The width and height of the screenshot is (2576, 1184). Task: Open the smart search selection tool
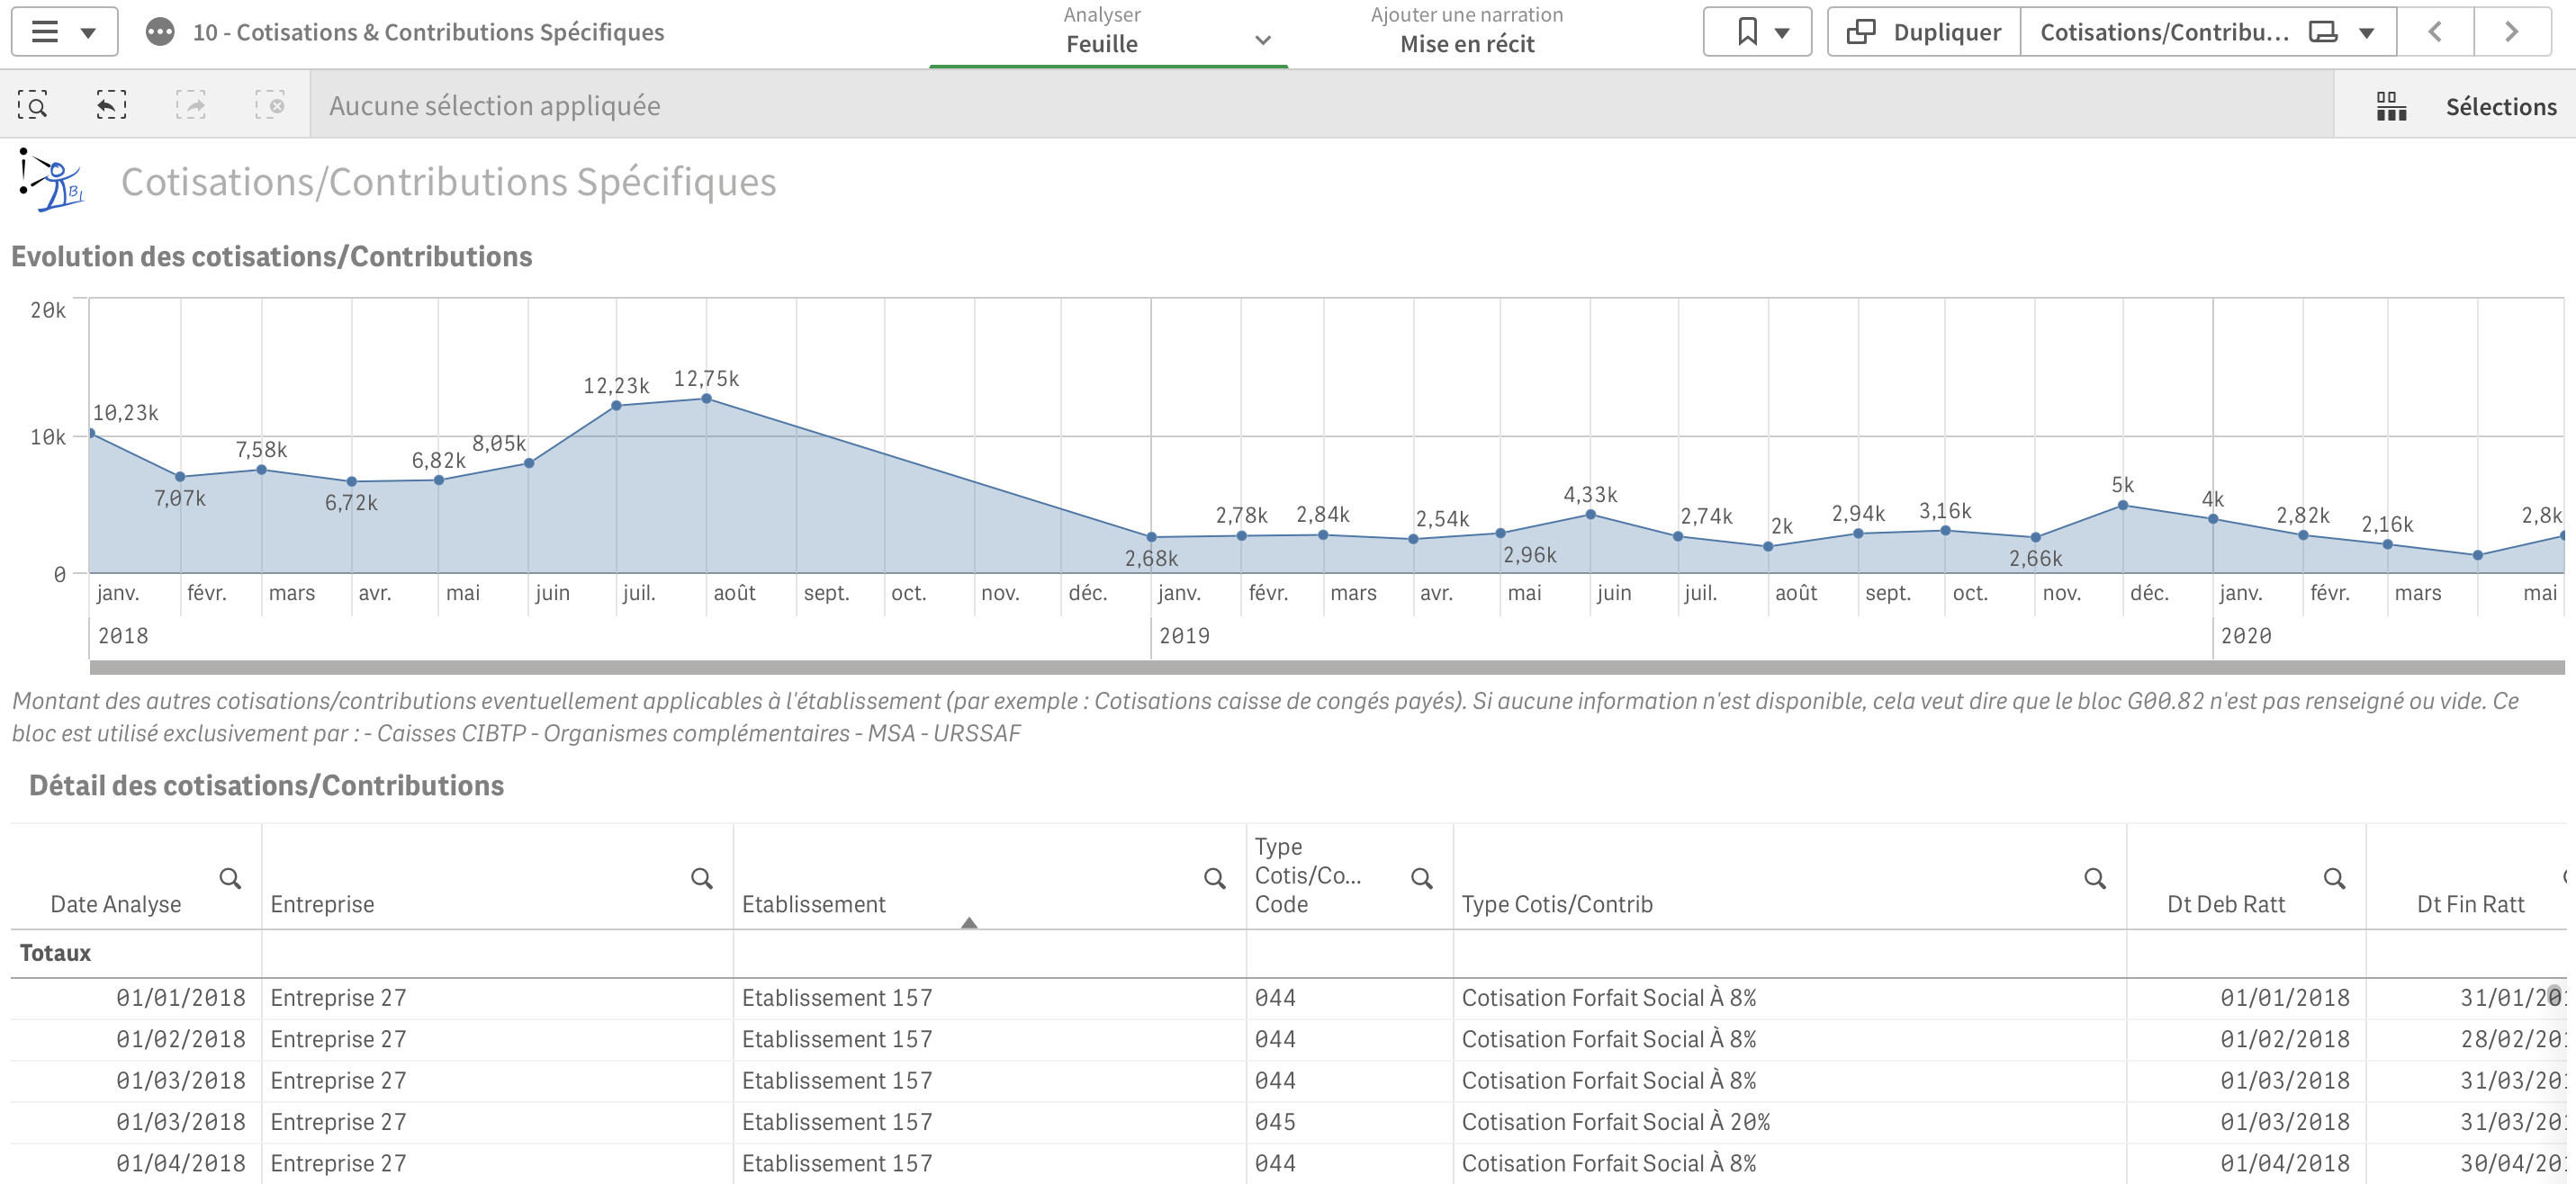32,105
